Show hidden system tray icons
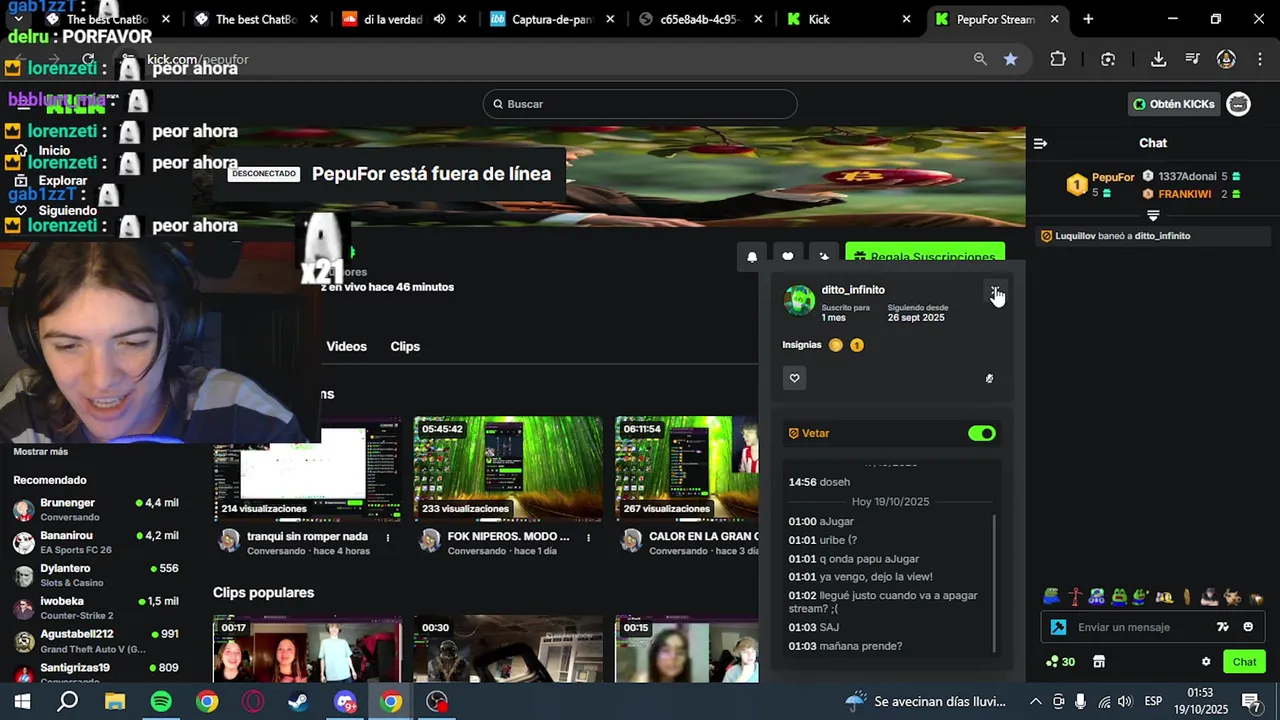 click(x=1035, y=702)
